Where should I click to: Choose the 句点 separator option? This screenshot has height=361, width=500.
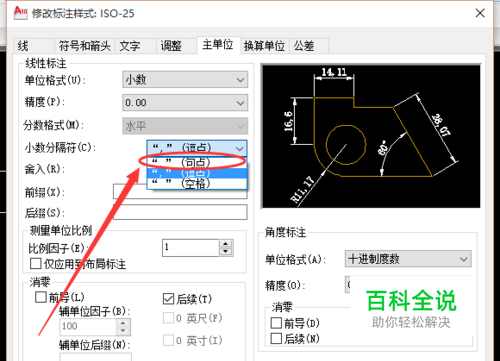coord(197,162)
